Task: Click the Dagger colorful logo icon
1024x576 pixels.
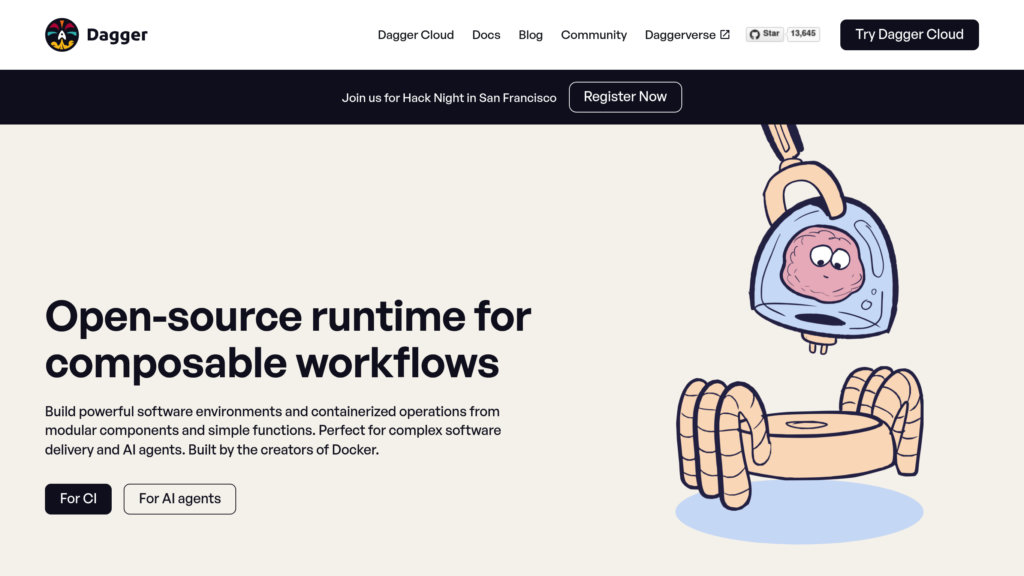Action: [62, 35]
